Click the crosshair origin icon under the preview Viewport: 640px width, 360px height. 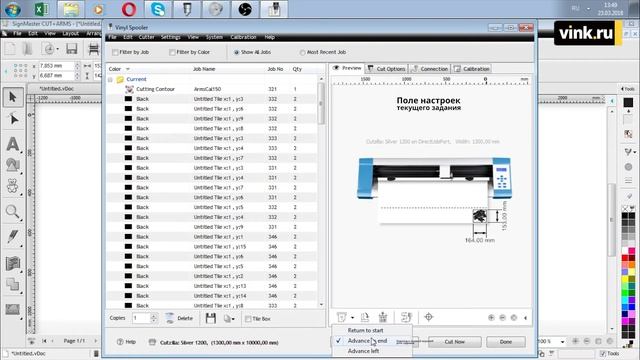pyautogui.click(x=429, y=317)
